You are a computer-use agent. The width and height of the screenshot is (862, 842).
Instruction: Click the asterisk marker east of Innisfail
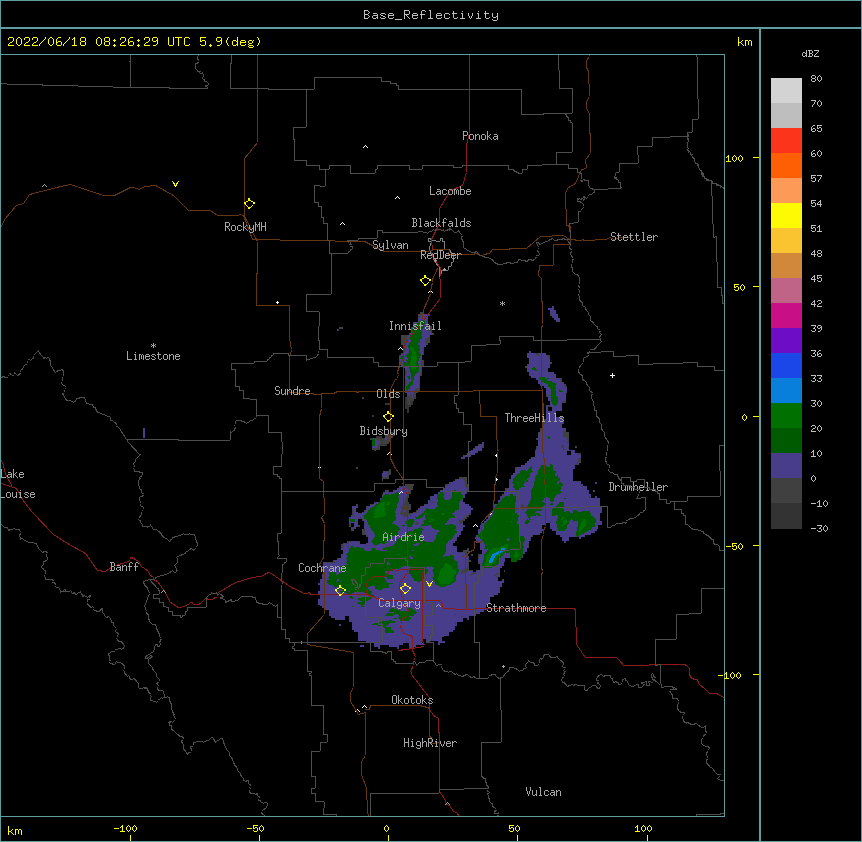(x=502, y=303)
